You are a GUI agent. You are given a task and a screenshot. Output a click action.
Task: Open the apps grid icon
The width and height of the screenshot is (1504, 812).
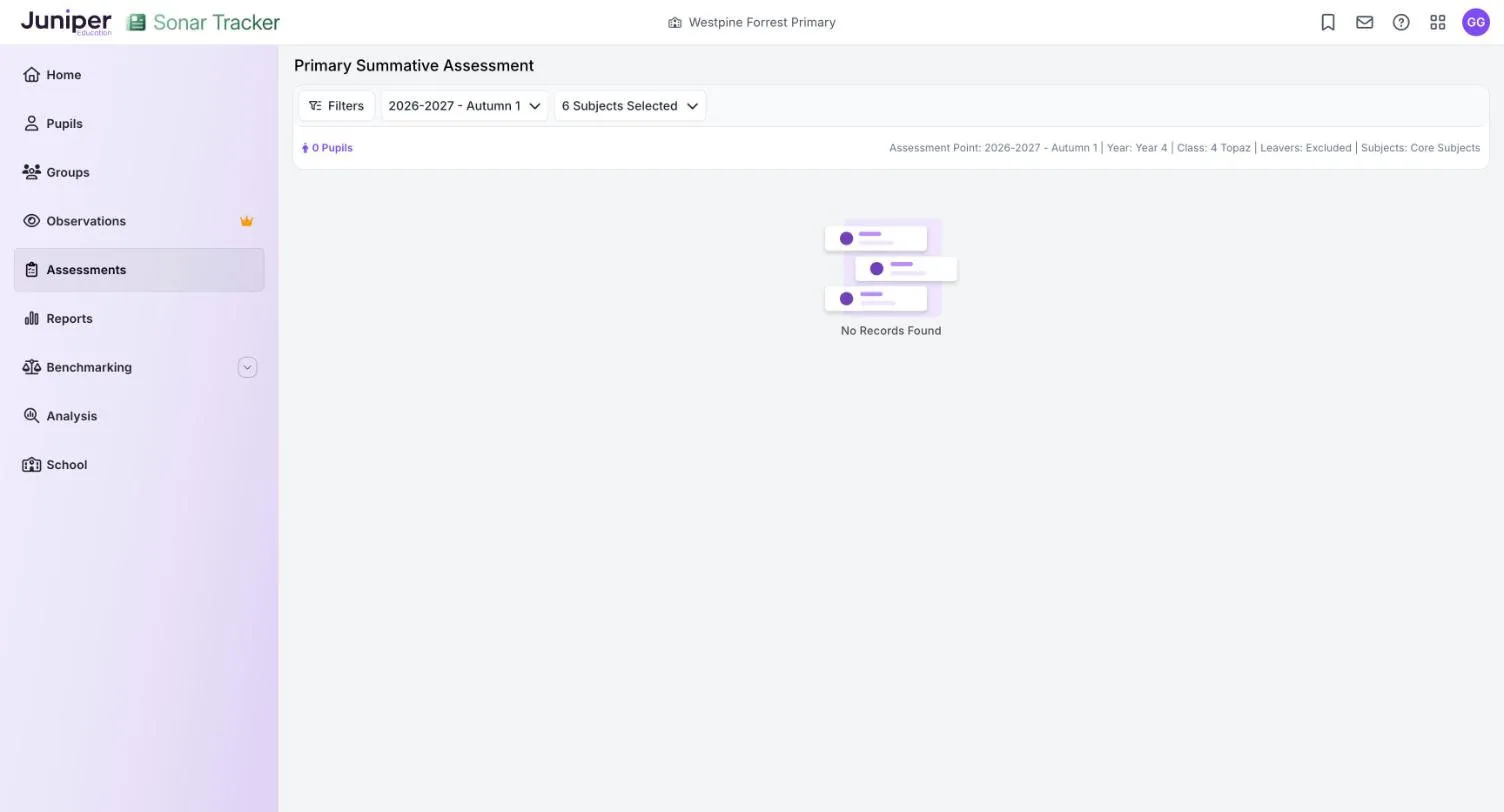pyautogui.click(x=1438, y=22)
